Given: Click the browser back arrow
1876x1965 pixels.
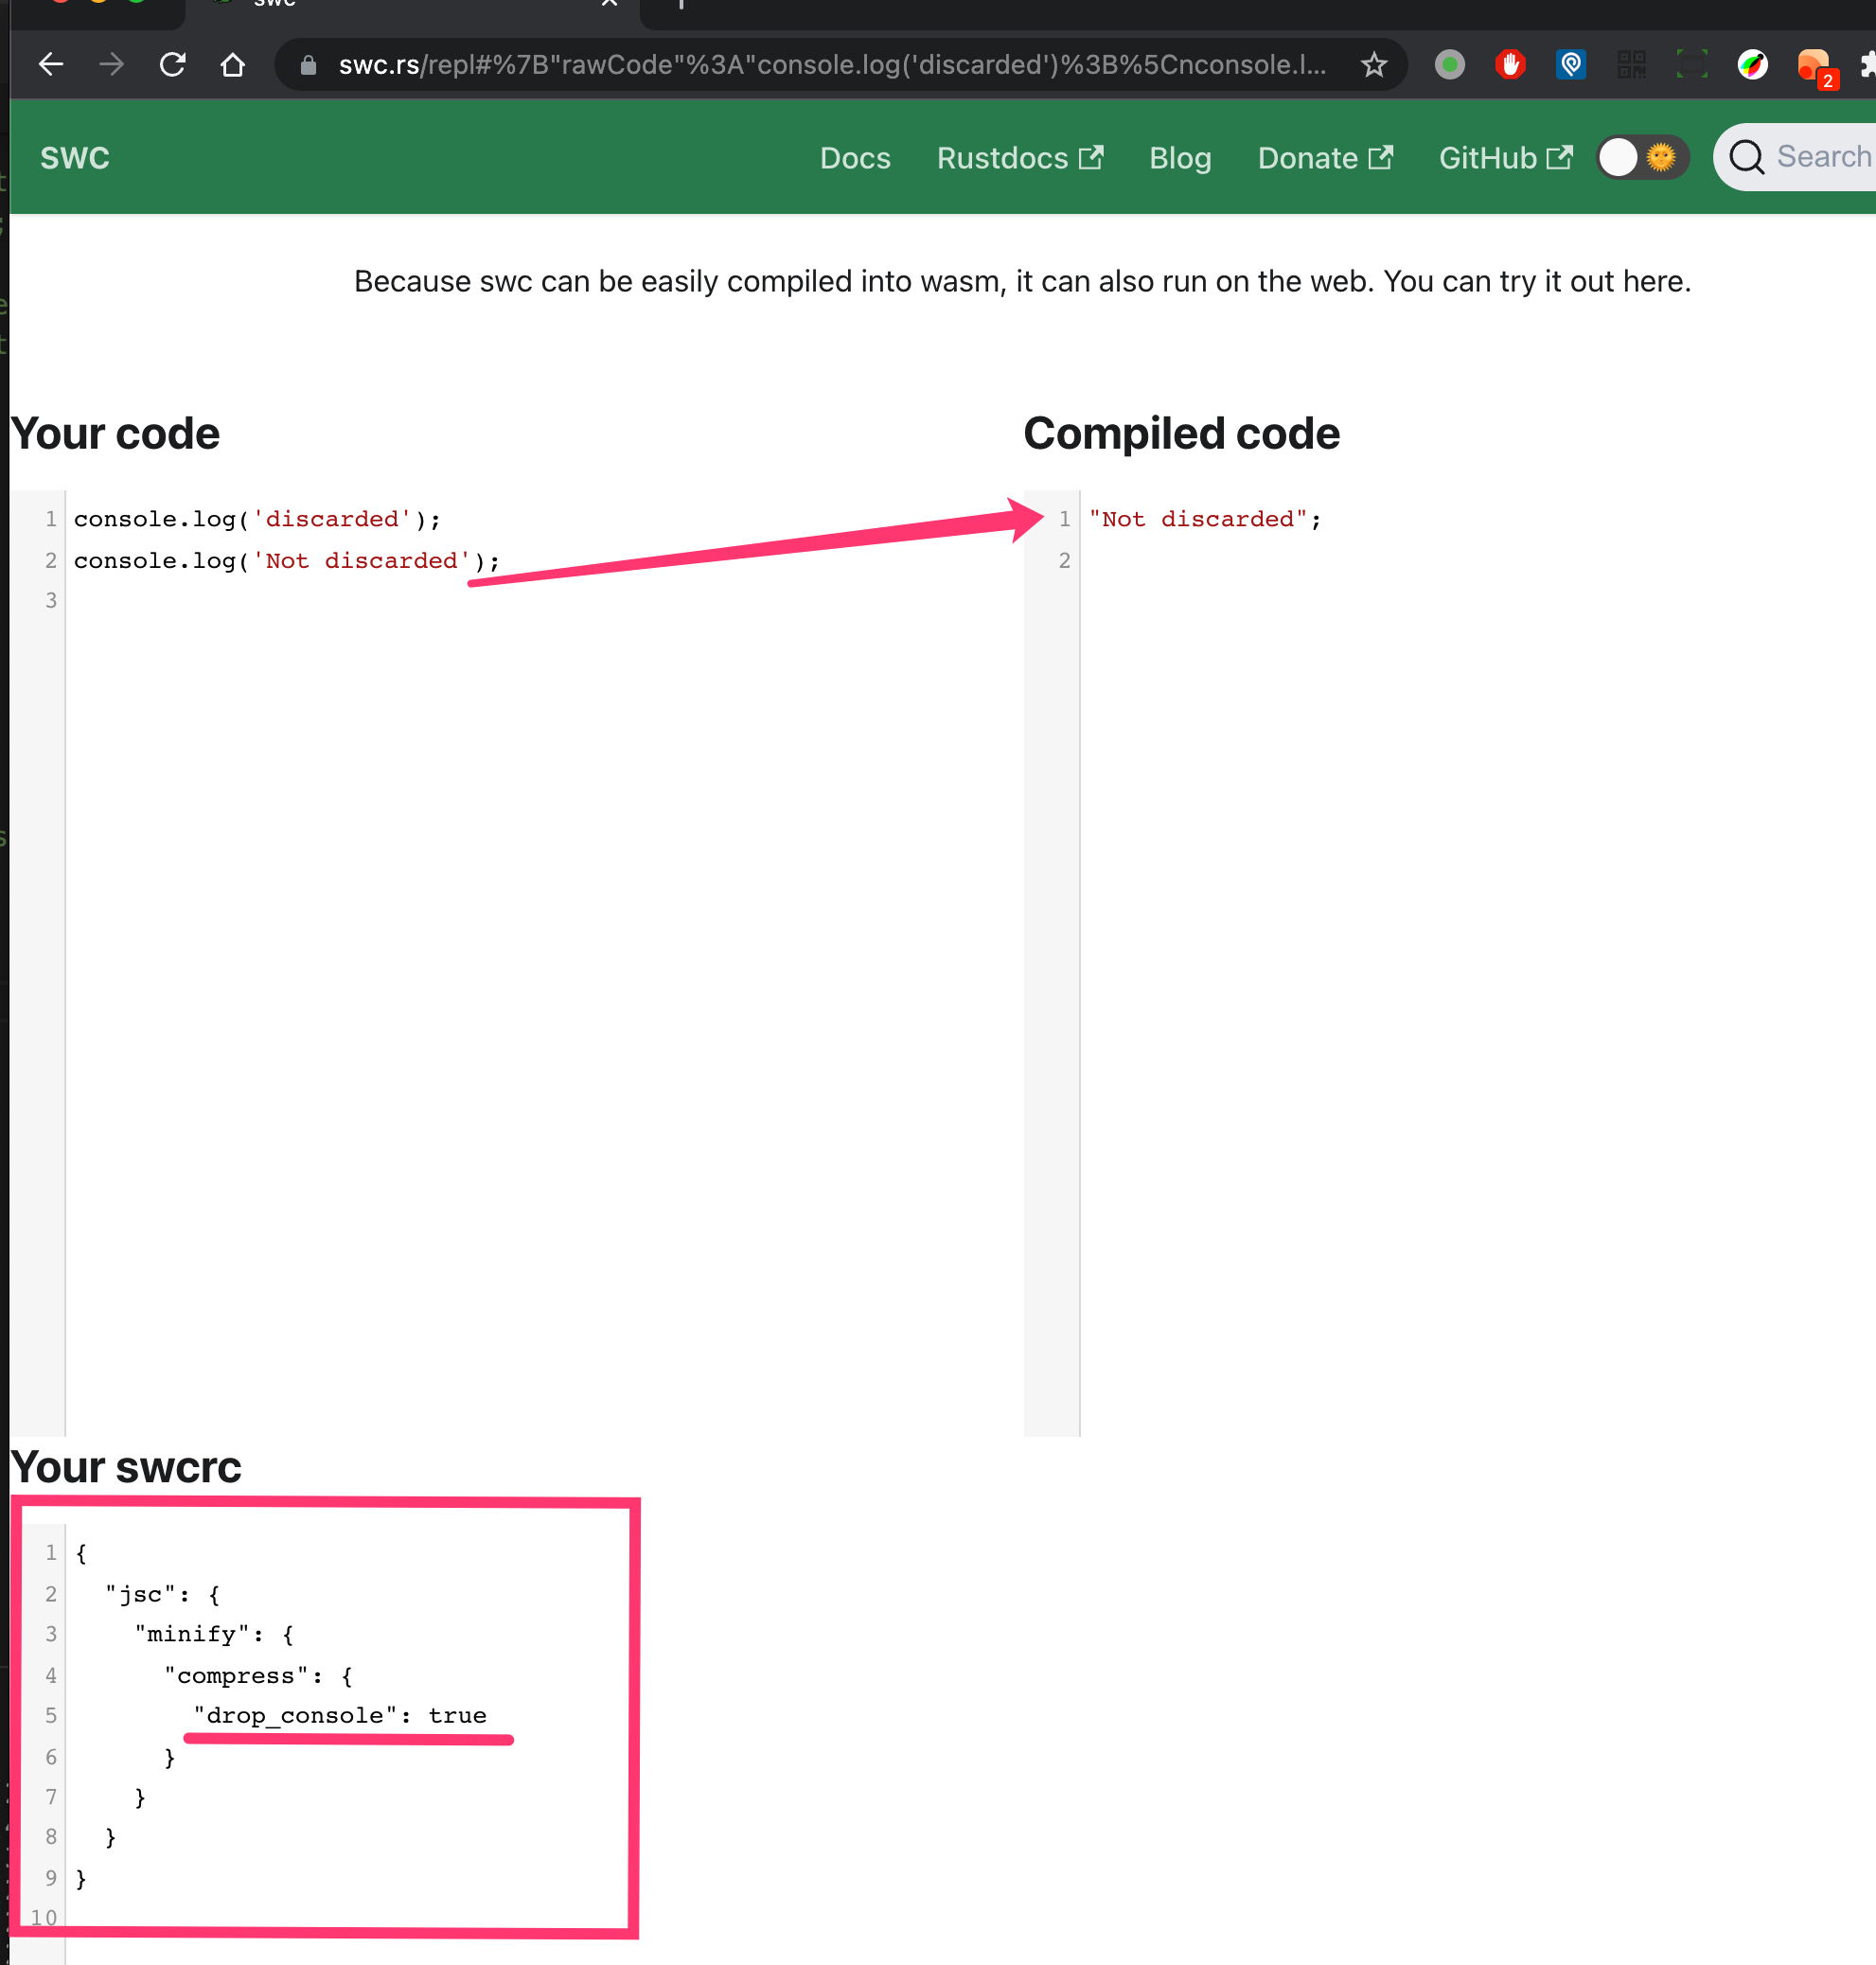Looking at the screenshot, I should pos(51,65).
